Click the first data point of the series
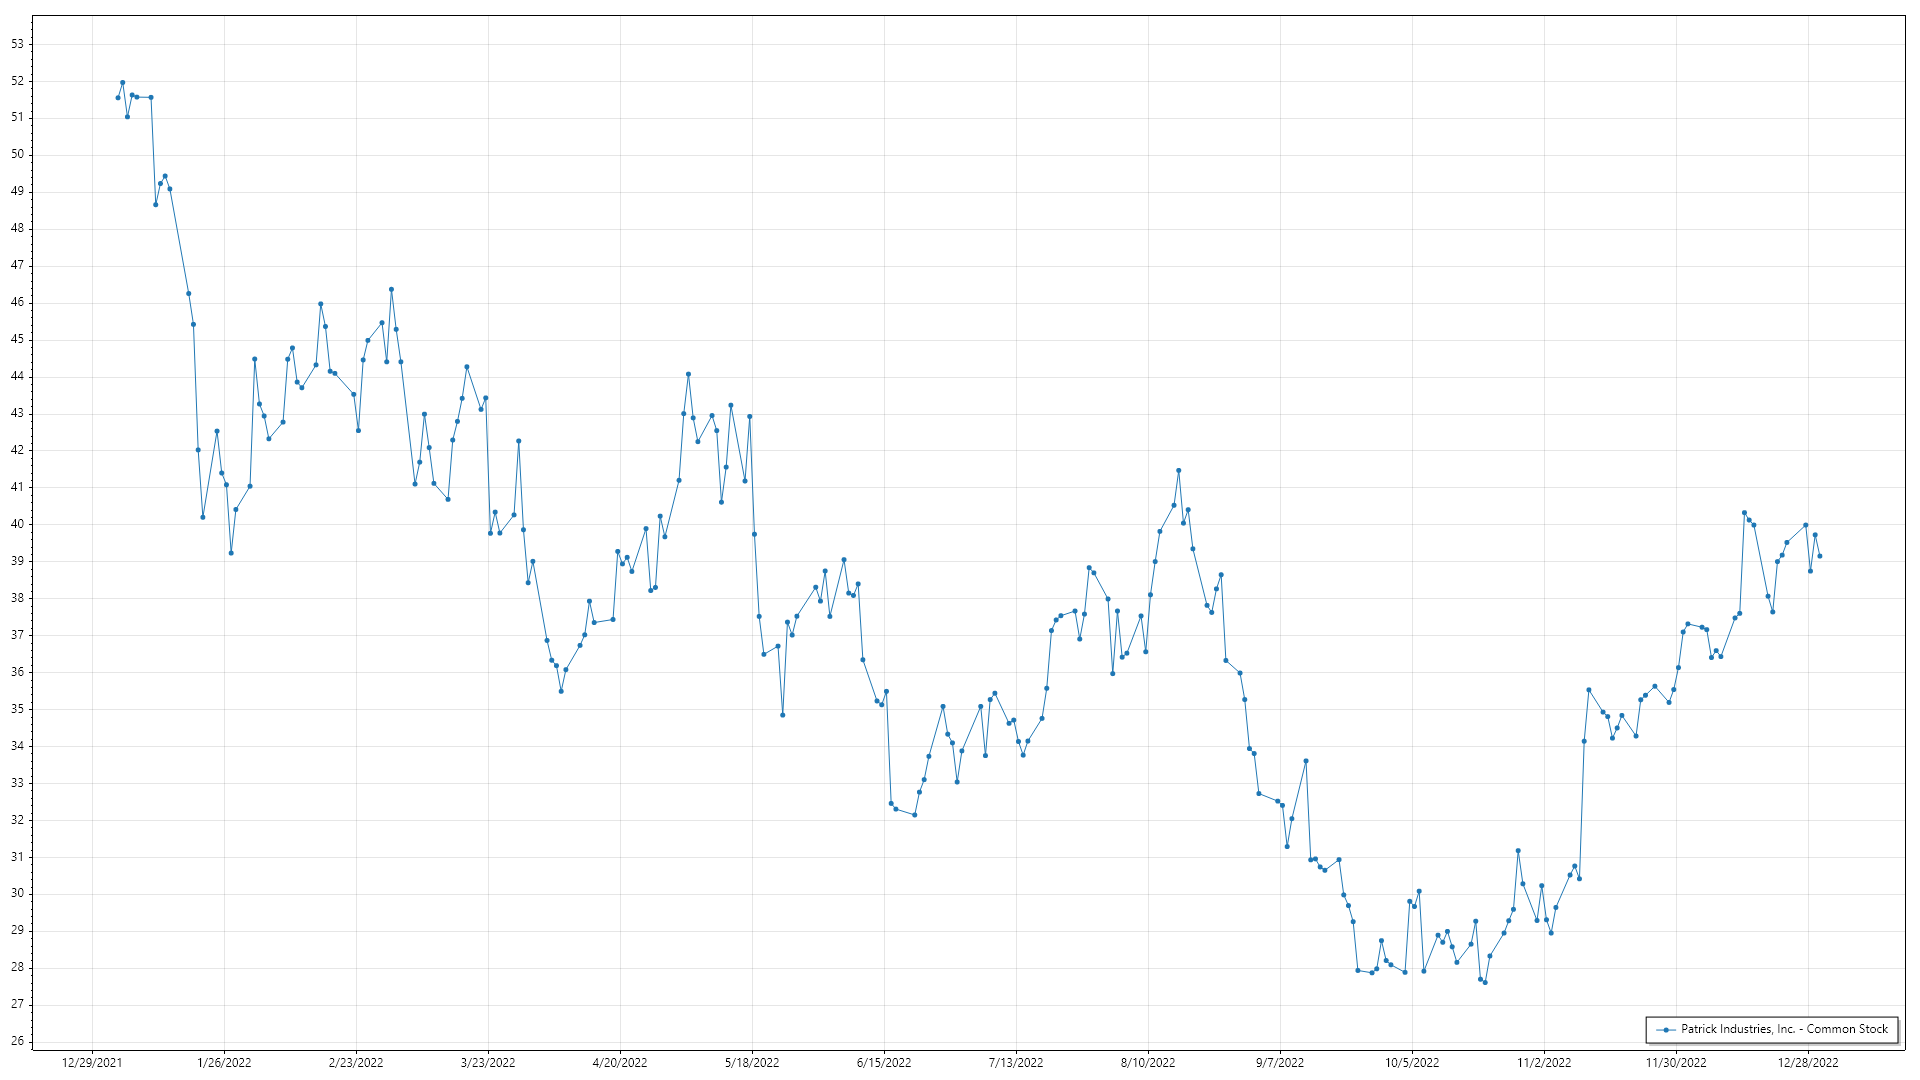1920x1080 pixels. pos(118,98)
